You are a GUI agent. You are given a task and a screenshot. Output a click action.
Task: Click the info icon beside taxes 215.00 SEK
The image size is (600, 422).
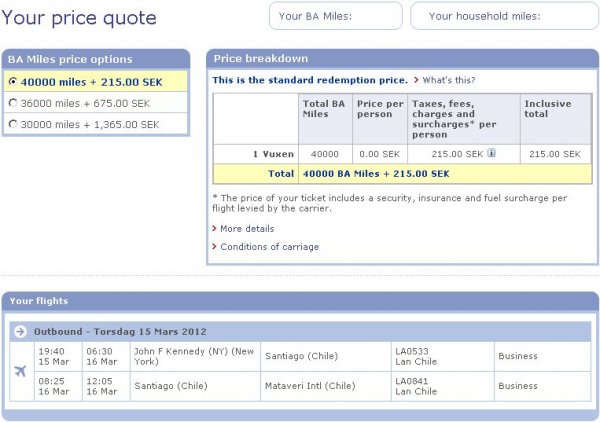click(x=492, y=154)
